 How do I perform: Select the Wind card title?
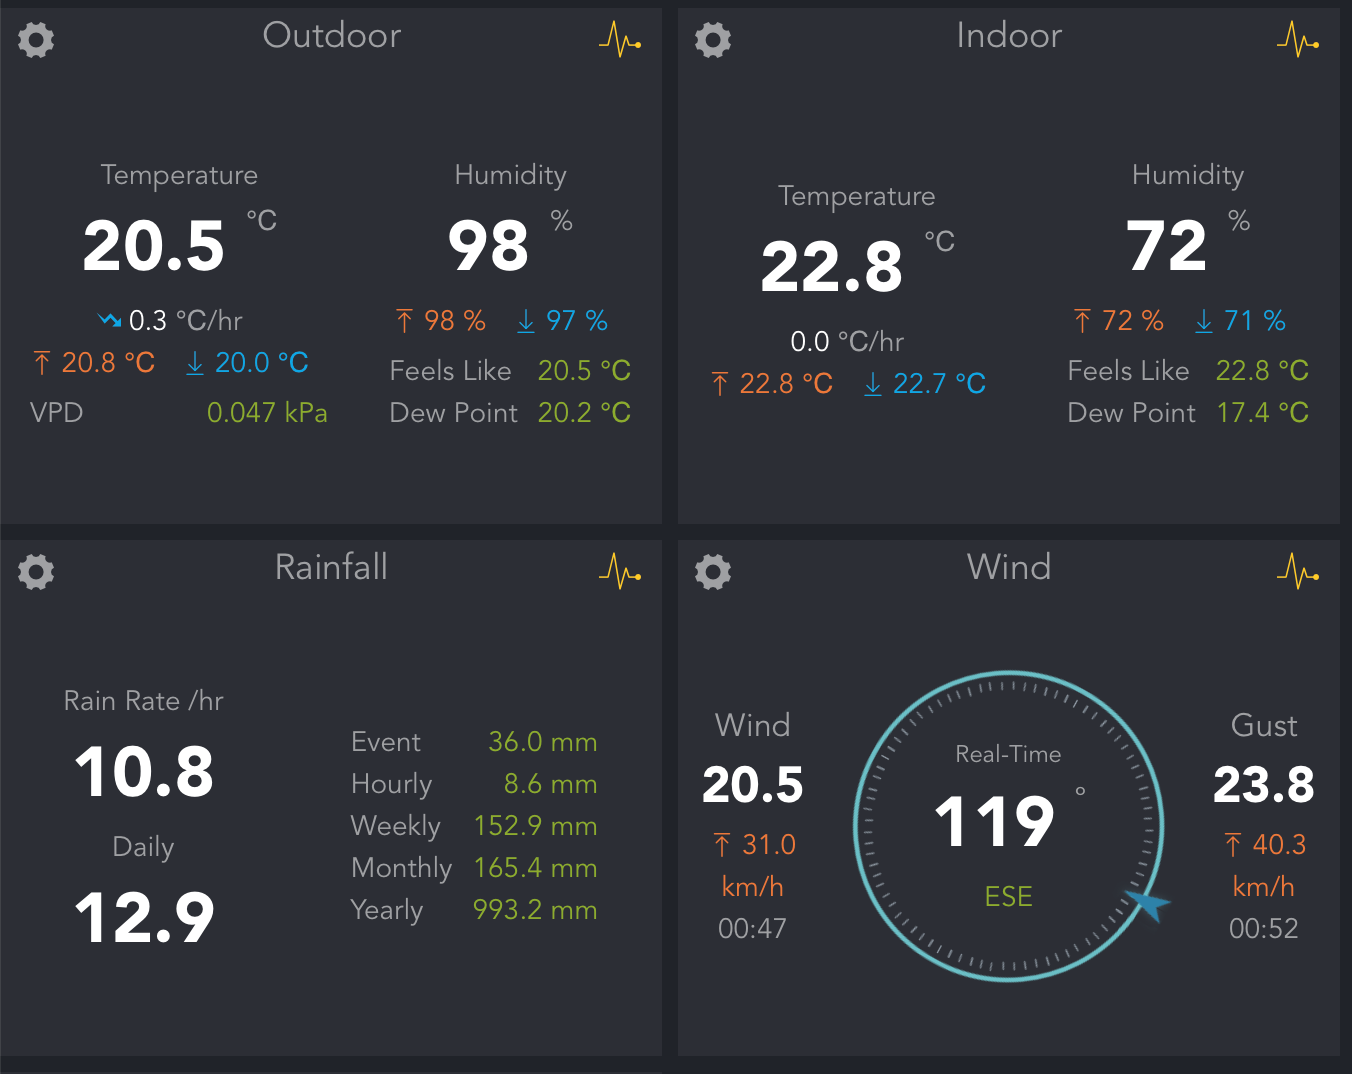1008,567
